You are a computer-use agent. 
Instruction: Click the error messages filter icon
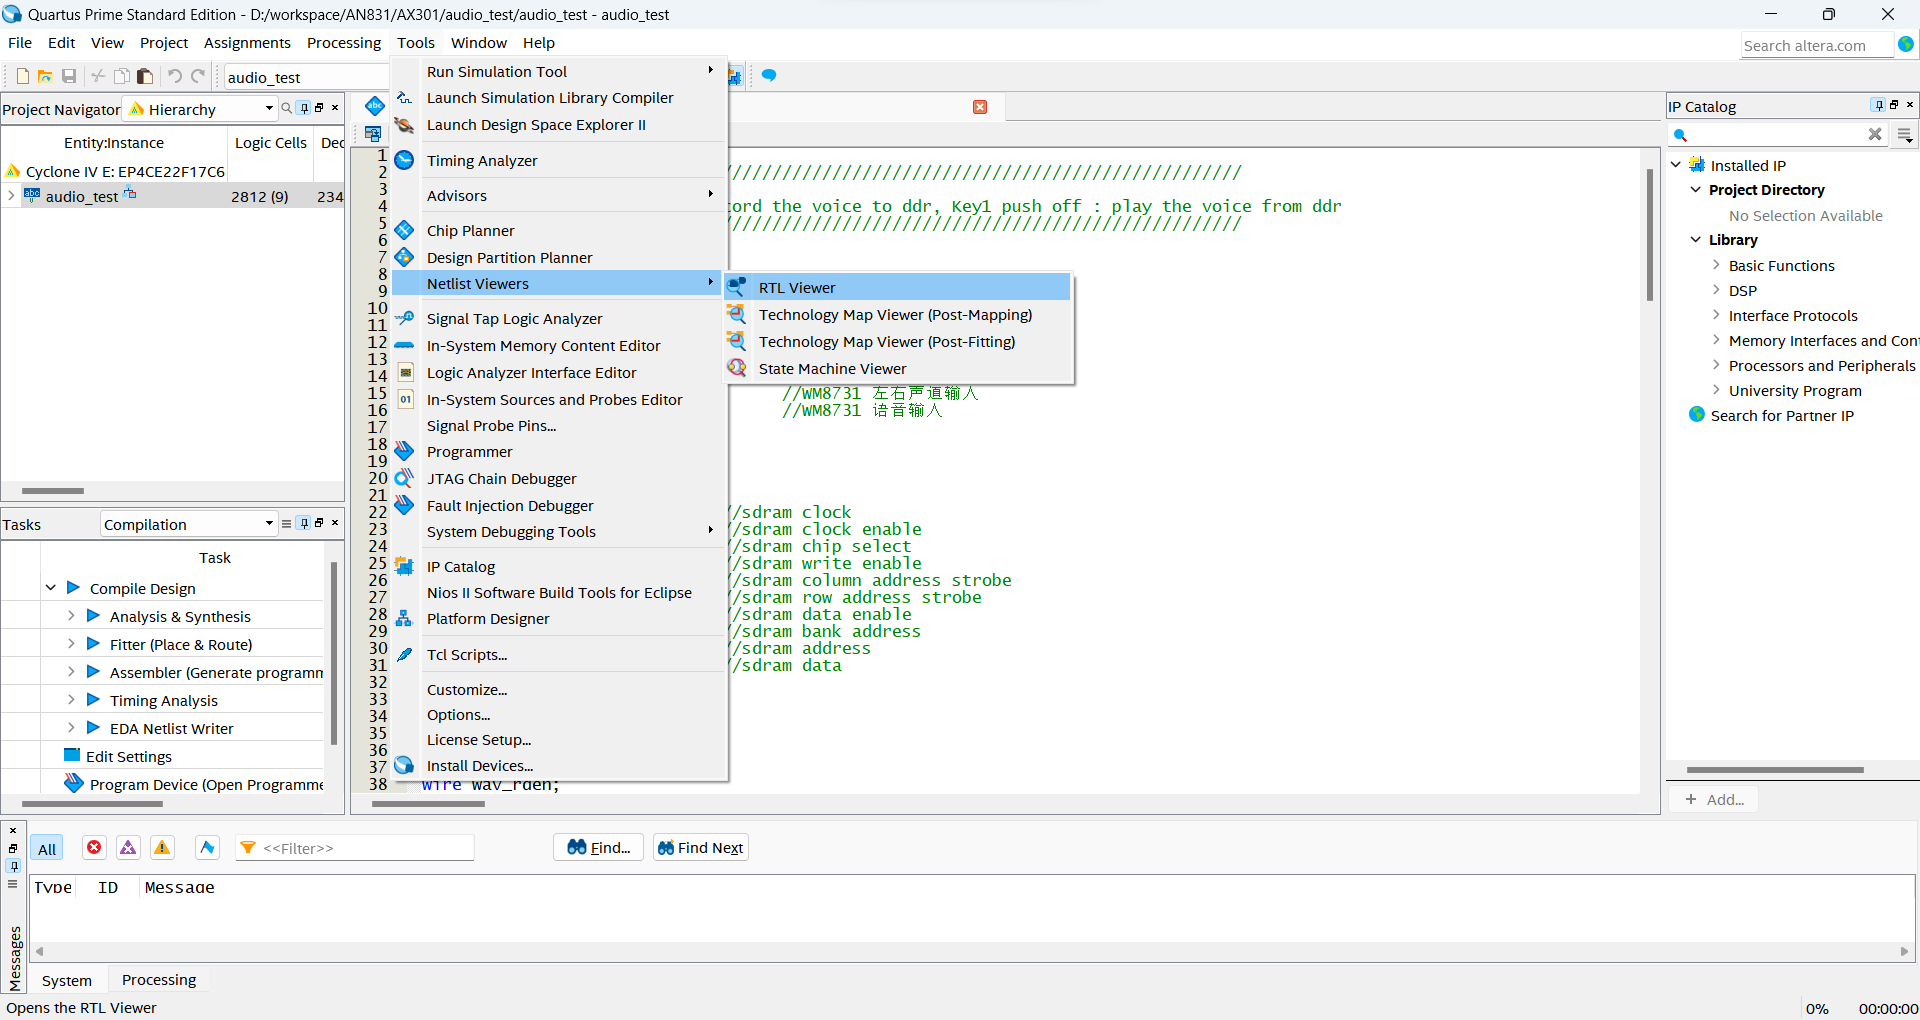pyautogui.click(x=94, y=847)
